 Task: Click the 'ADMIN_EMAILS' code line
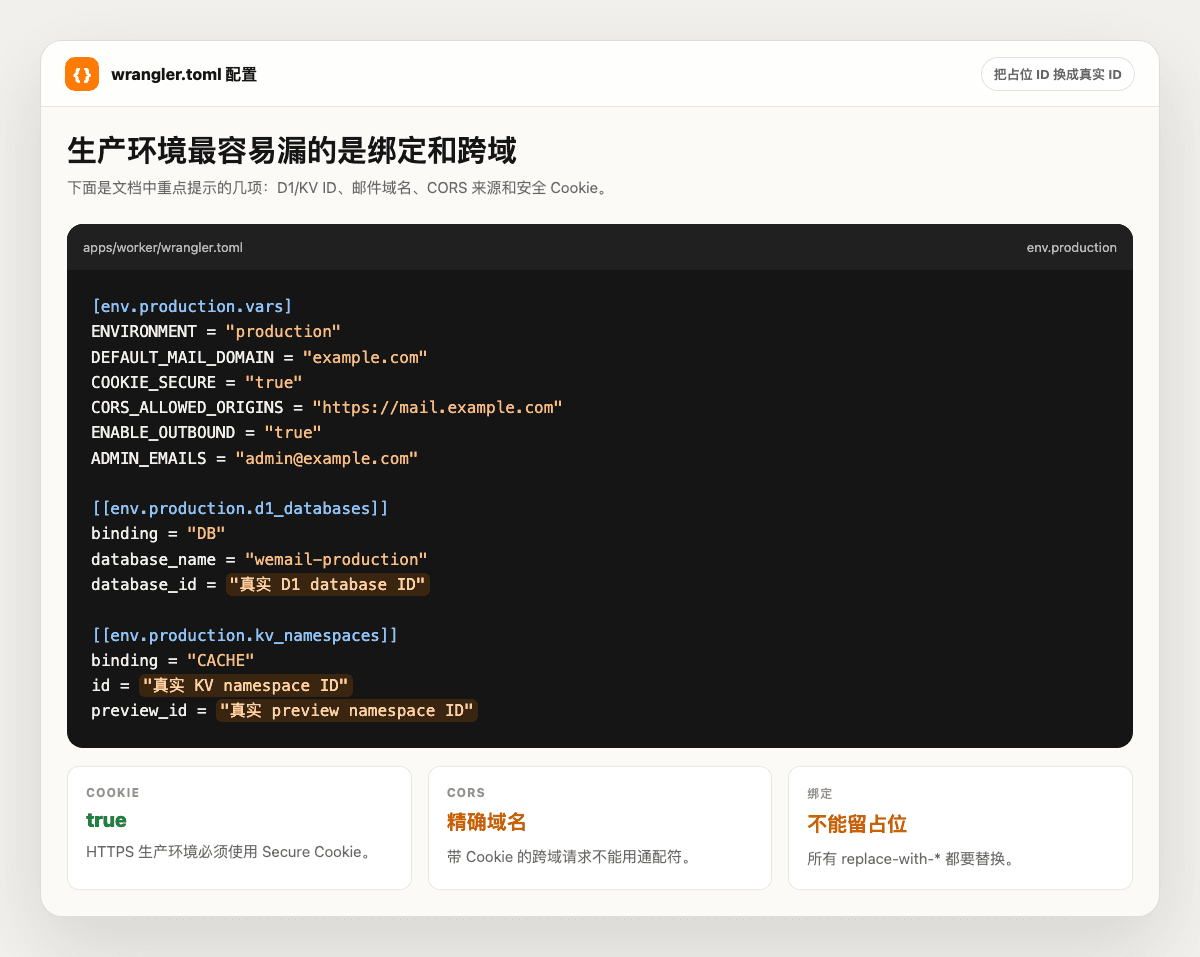point(254,458)
